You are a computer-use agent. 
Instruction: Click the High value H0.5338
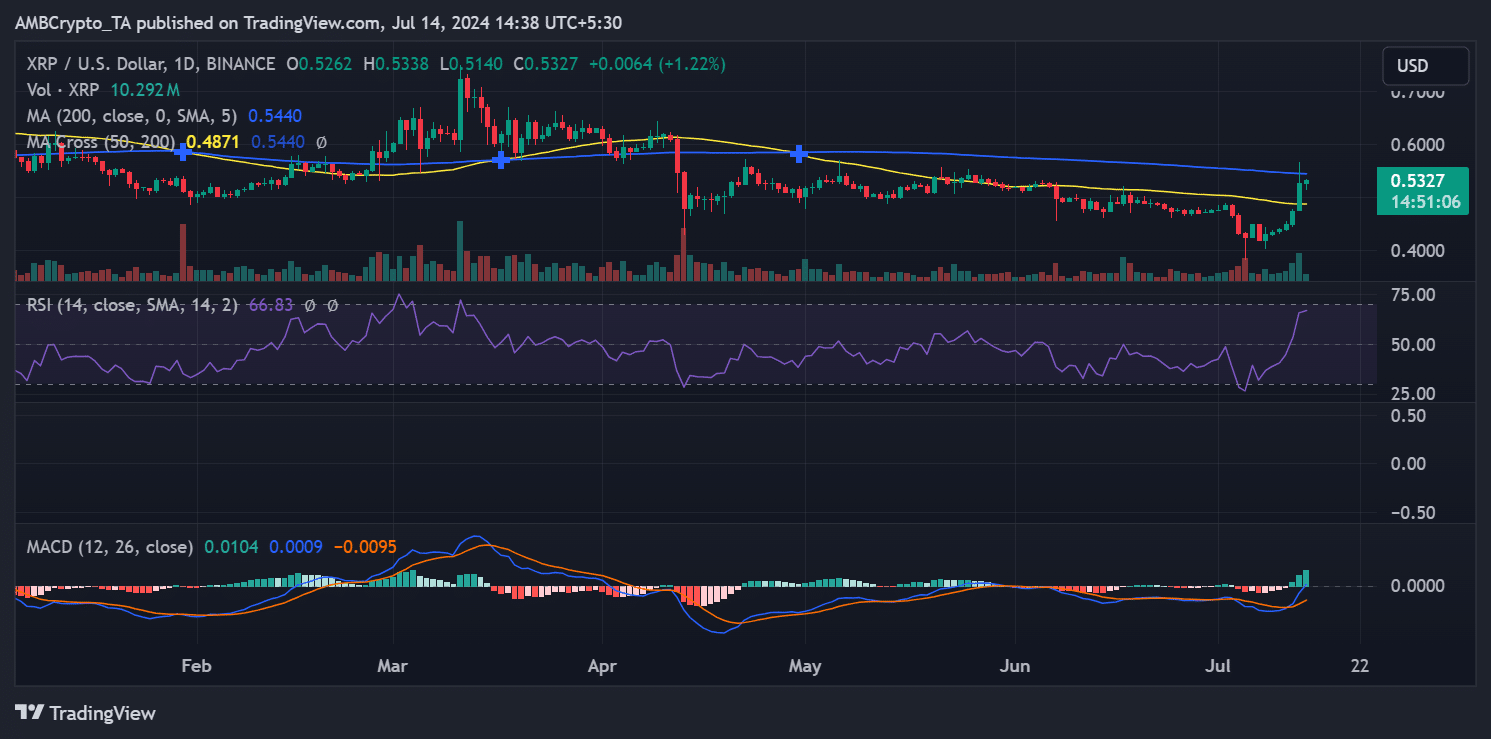[x=396, y=64]
